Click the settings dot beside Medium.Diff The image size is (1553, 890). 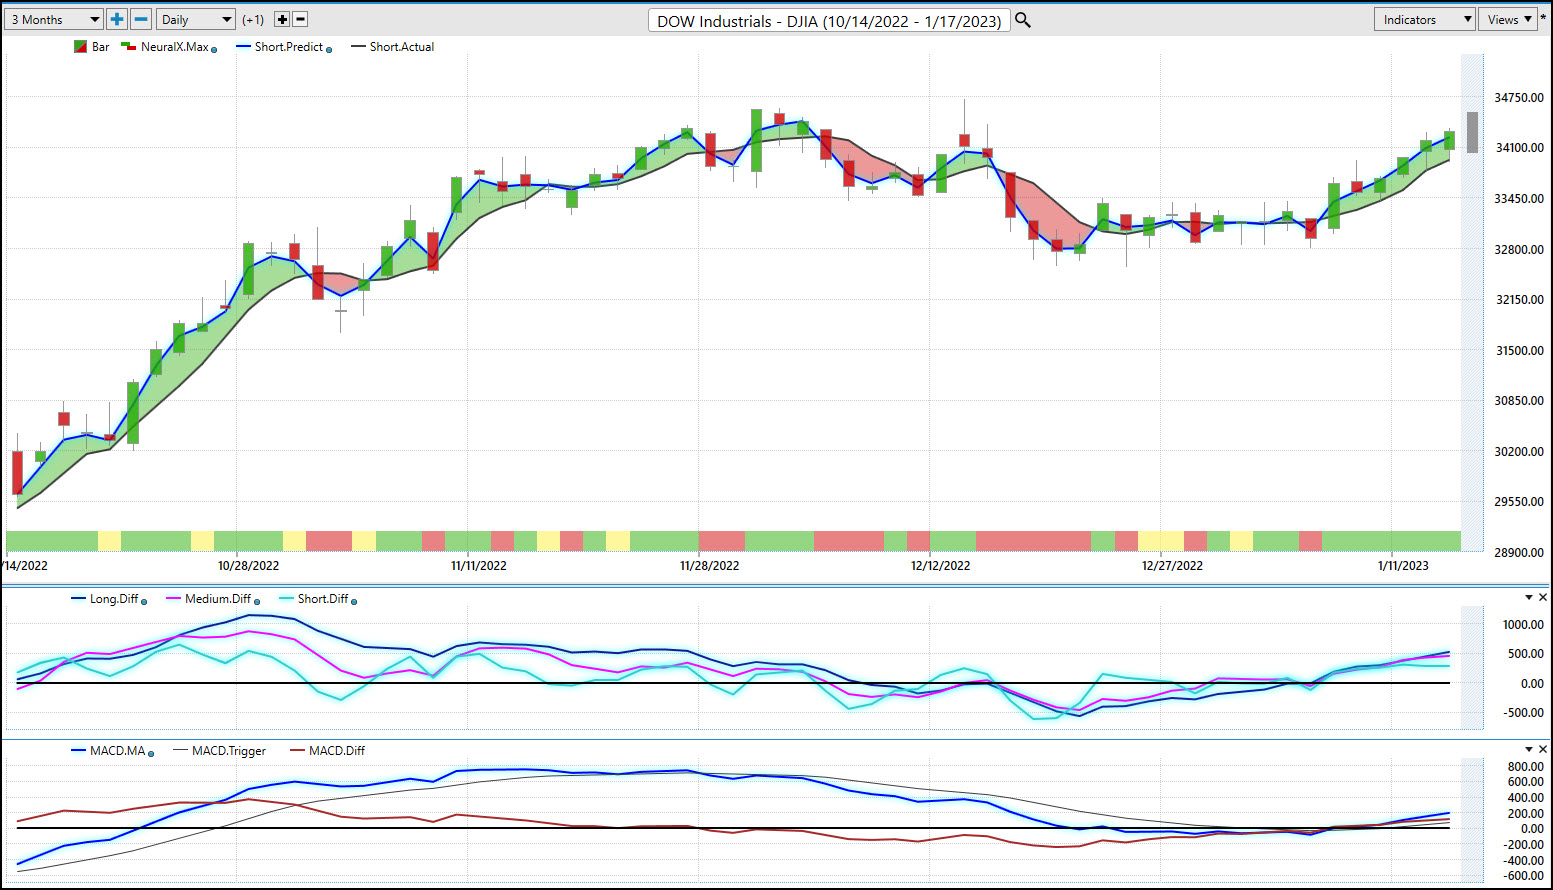click(257, 601)
